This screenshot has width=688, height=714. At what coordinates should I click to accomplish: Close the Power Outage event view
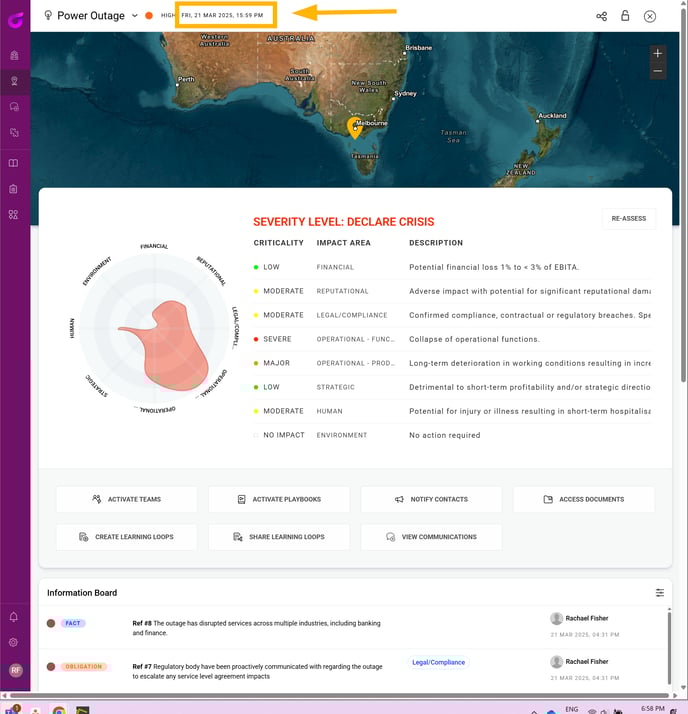[650, 16]
